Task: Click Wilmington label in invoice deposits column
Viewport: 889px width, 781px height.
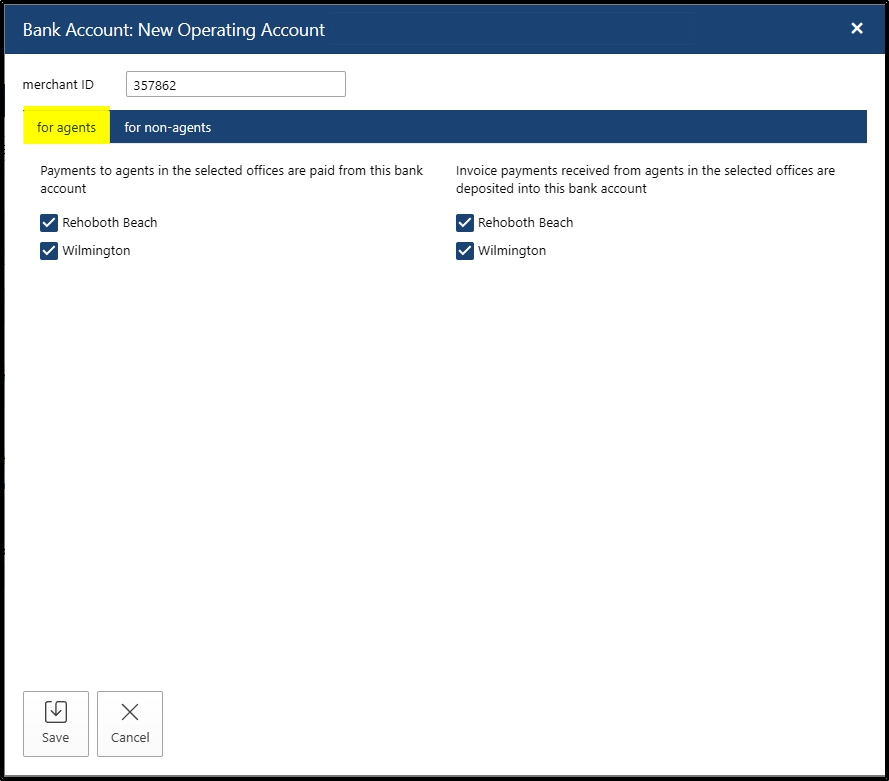Action: [512, 251]
